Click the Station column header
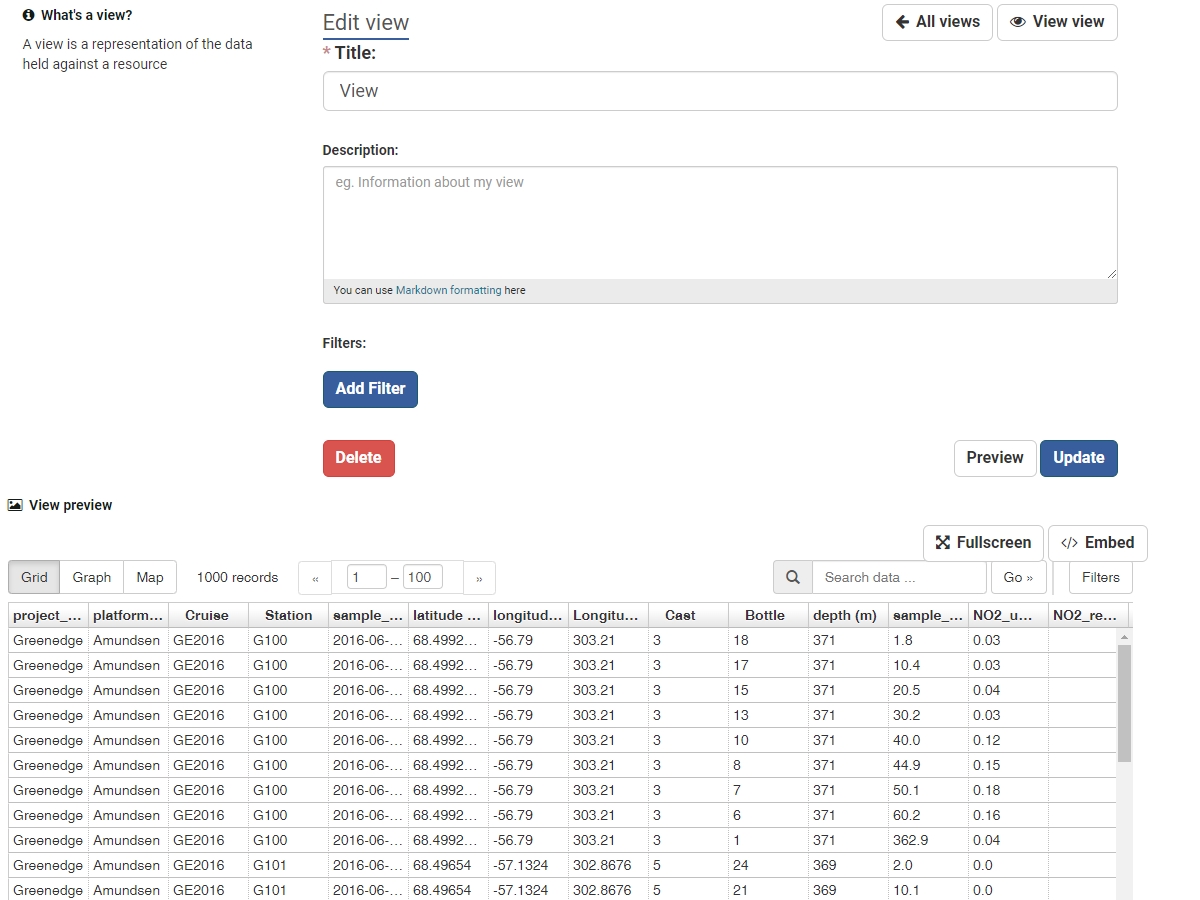The width and height of the screenshot is (1200, 900). [x=288, y=615]
